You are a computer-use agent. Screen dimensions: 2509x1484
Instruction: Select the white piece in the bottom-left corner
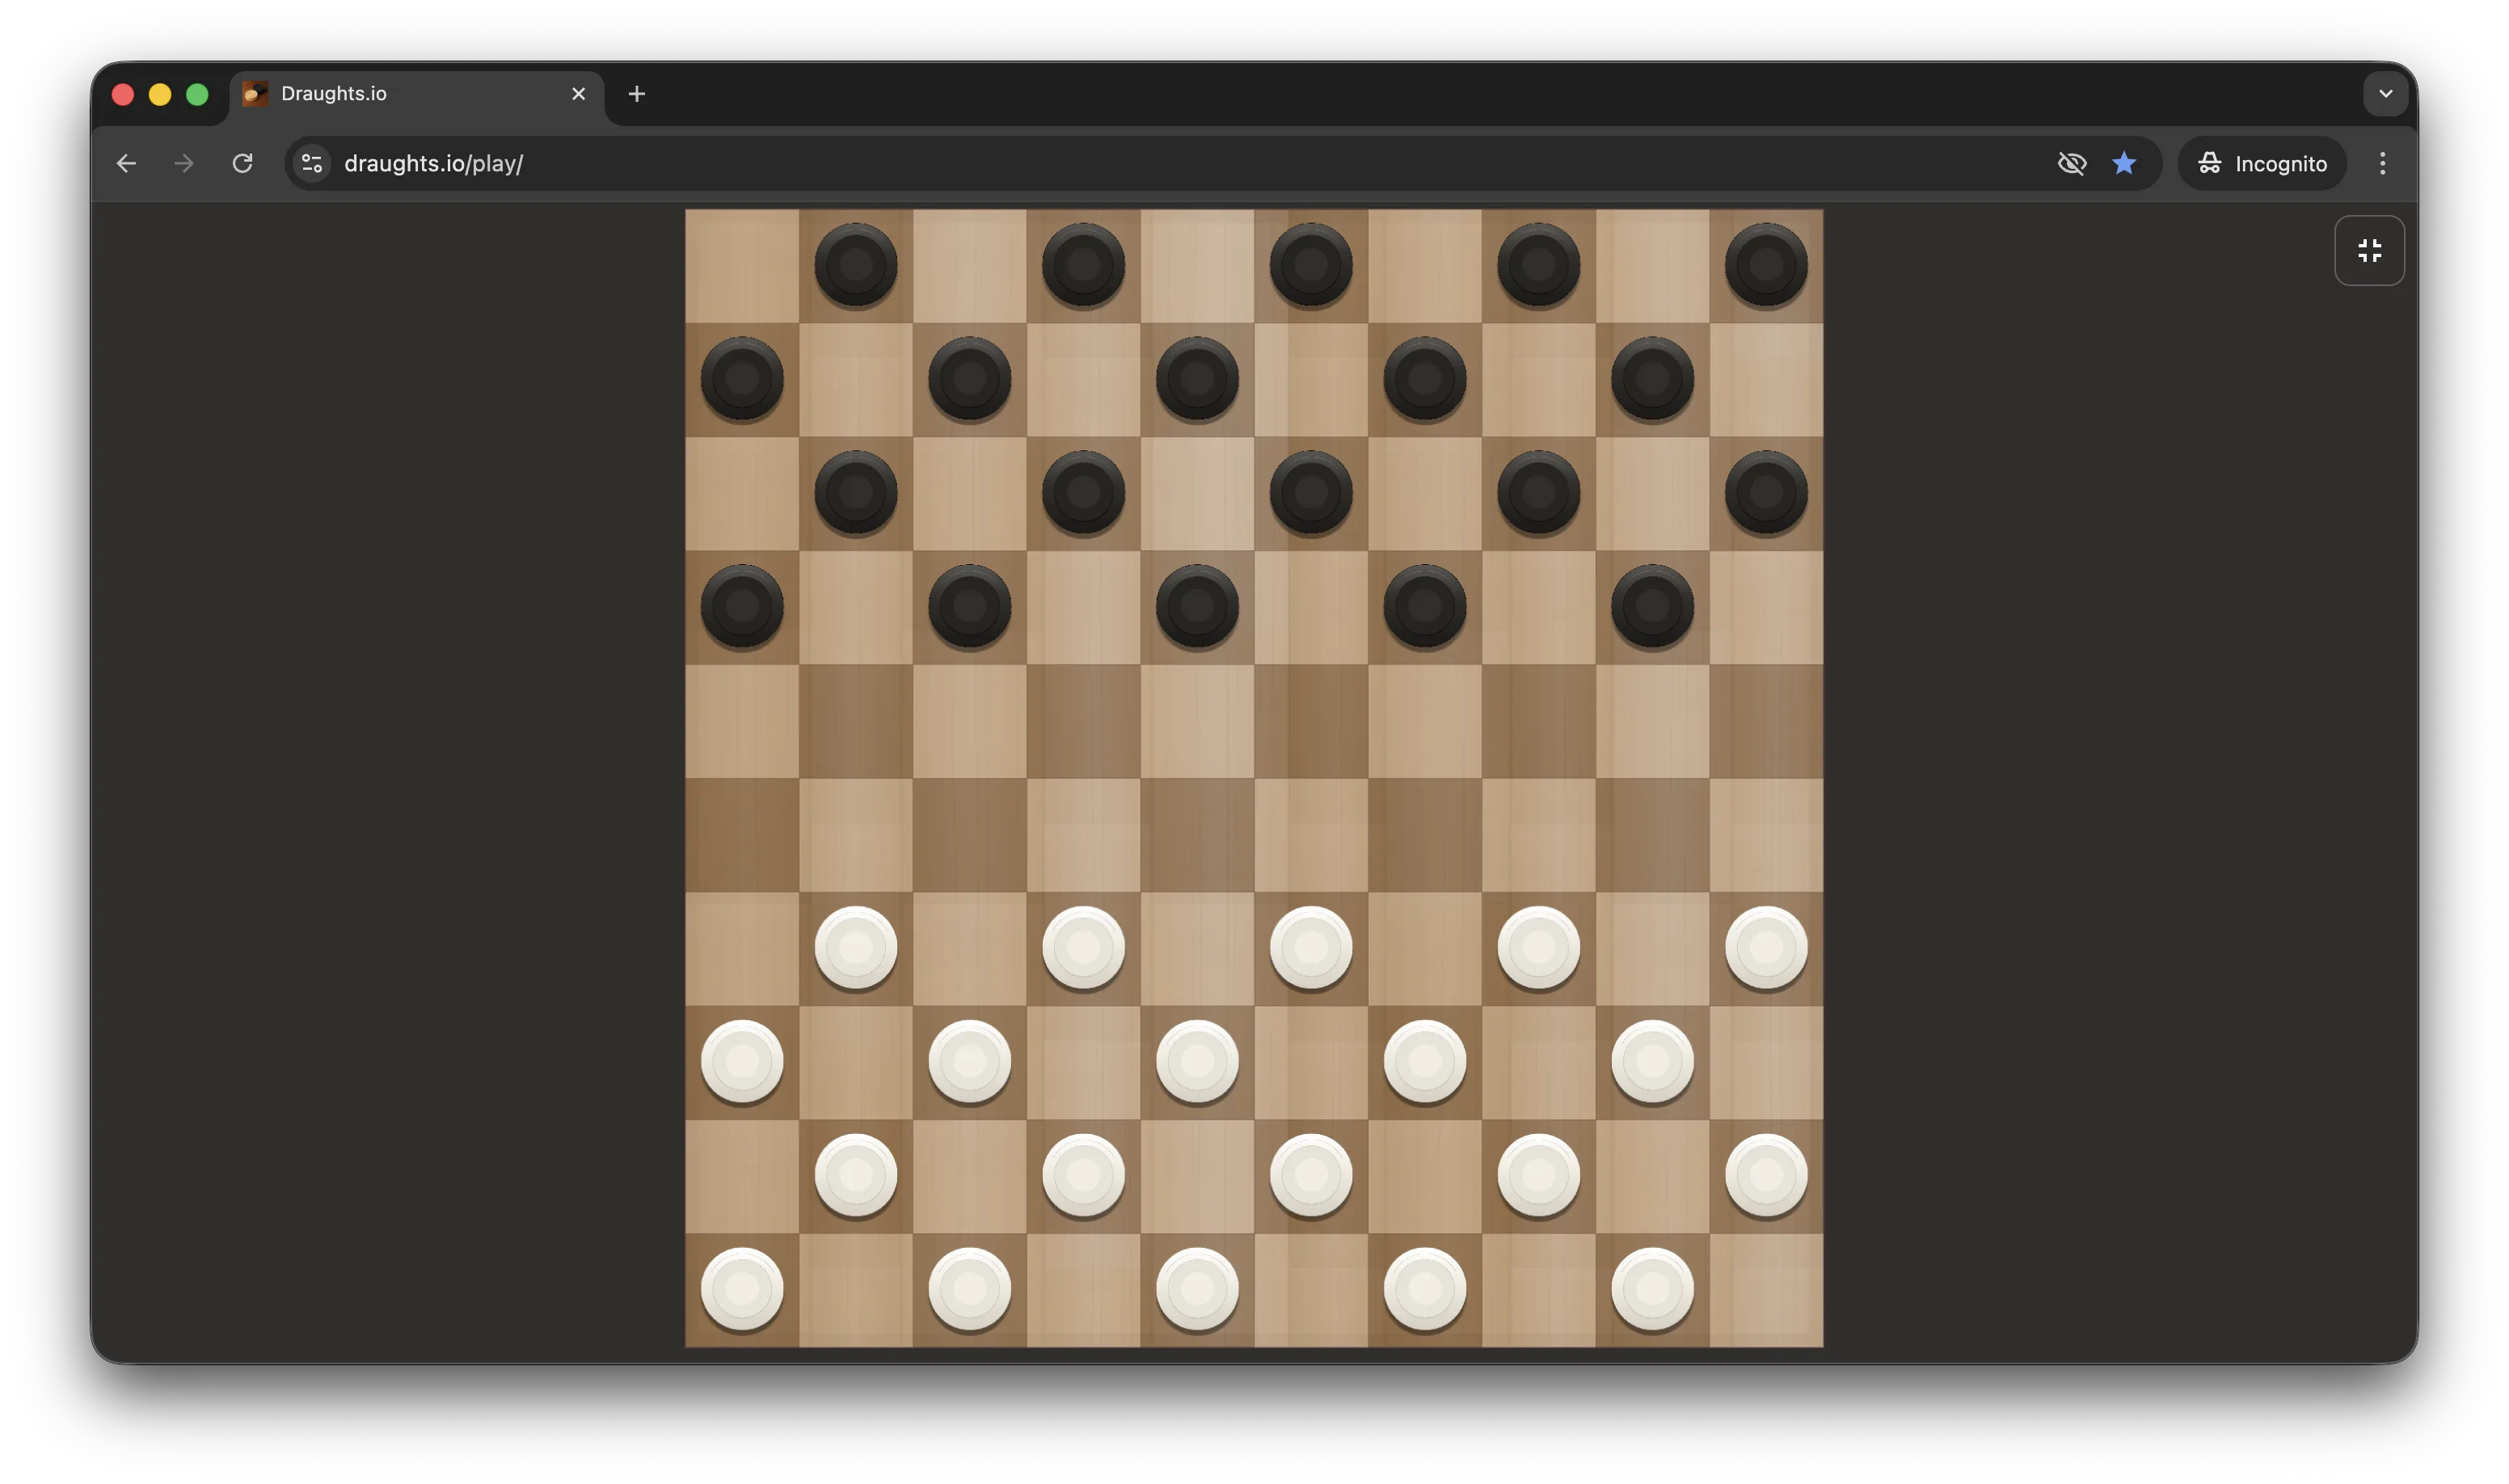point(741,1290)
